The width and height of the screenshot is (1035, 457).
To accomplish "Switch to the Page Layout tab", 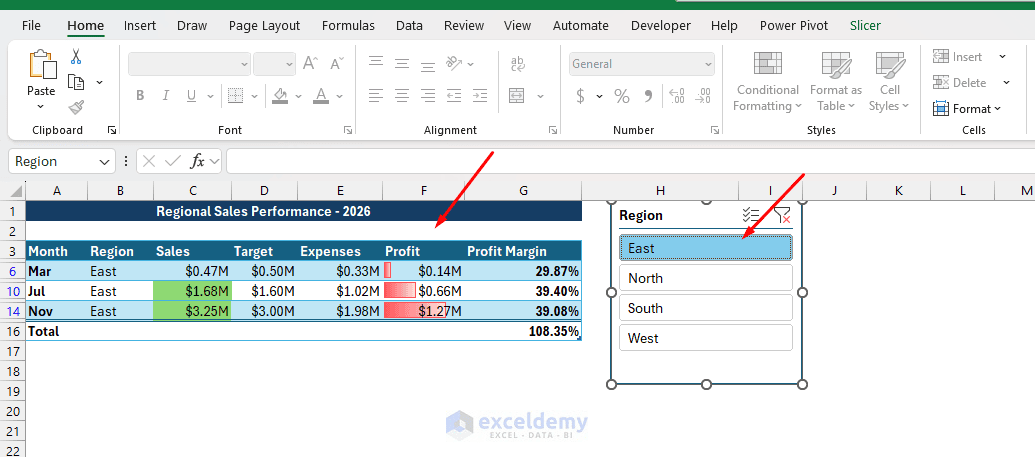I will [264, 26].
